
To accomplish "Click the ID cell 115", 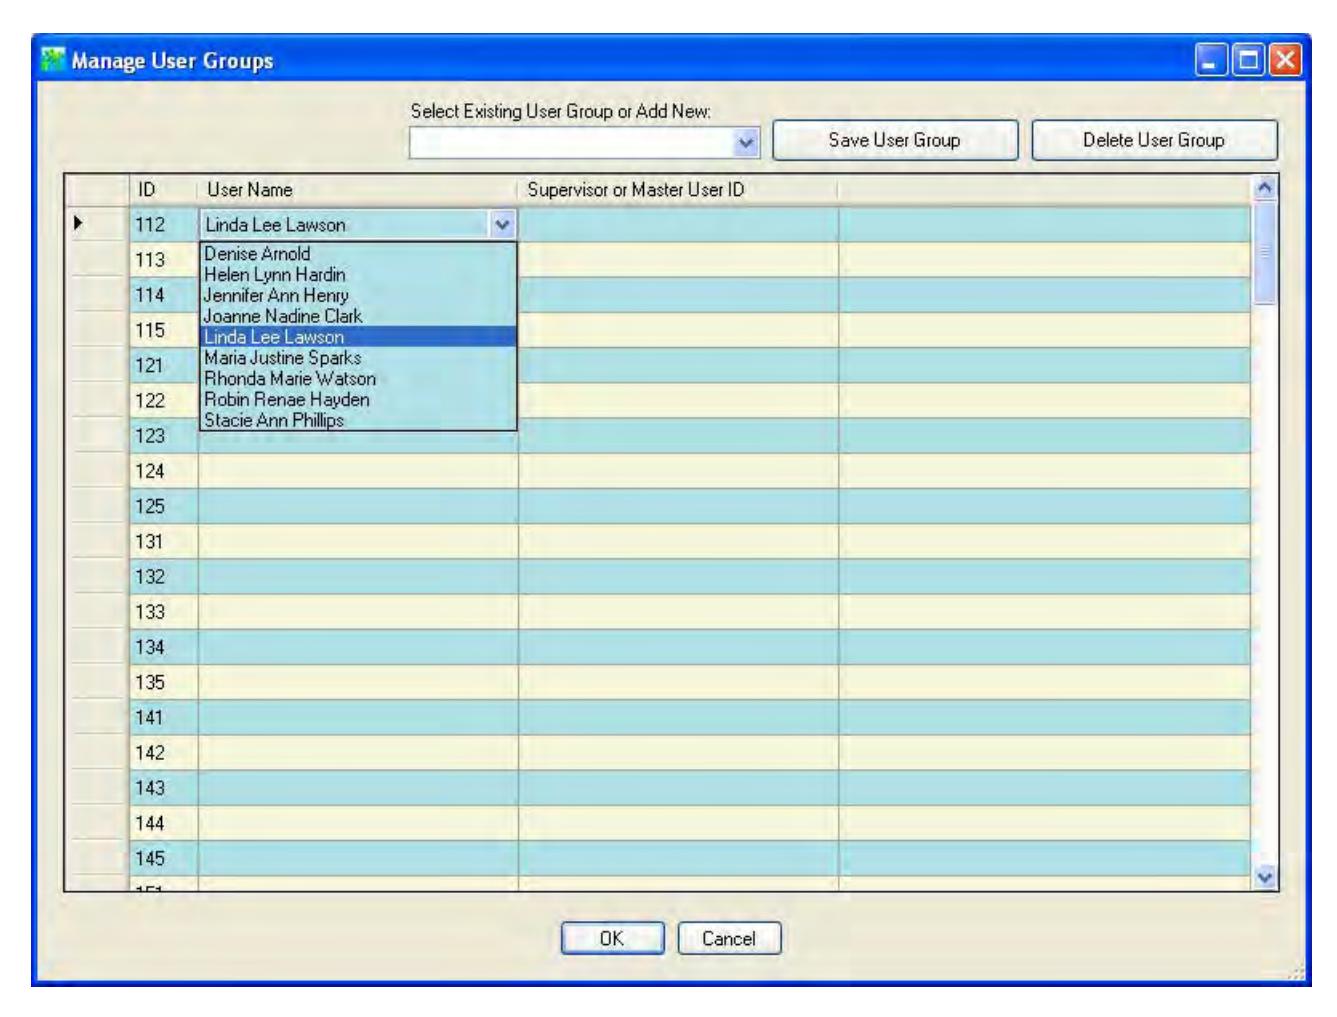I will 164,330.
